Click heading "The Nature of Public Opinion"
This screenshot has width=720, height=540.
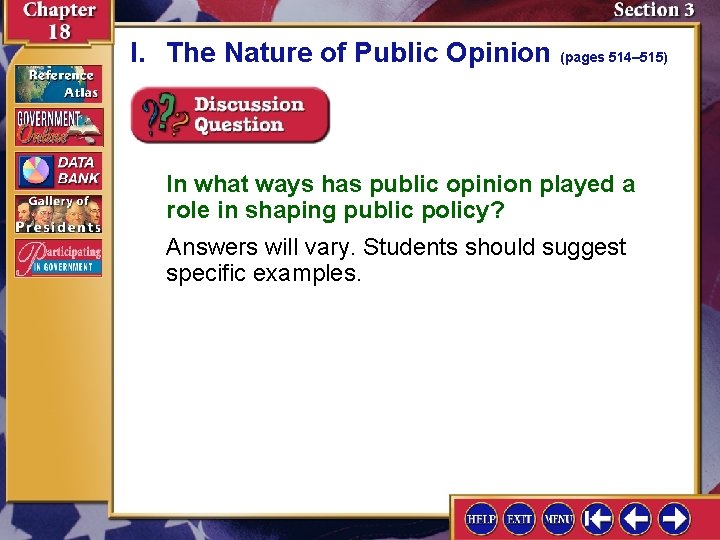tap(358, 52)
